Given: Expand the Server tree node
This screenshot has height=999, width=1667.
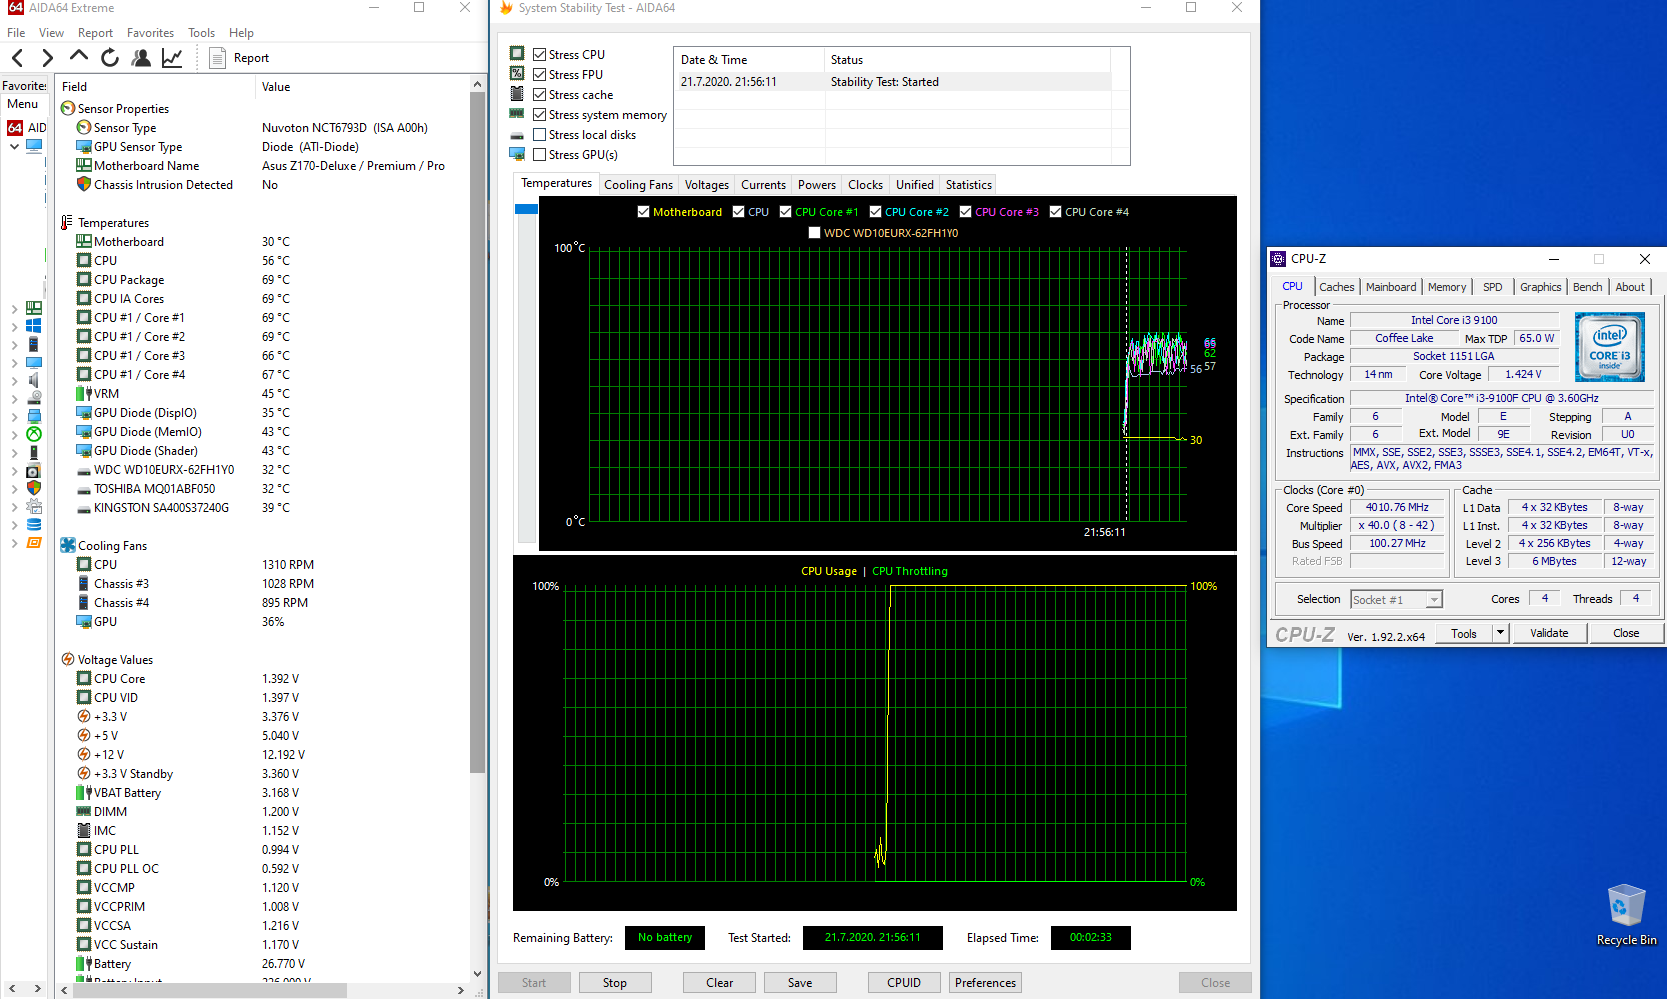Looking at the screenshot, I should coord(14,344).
